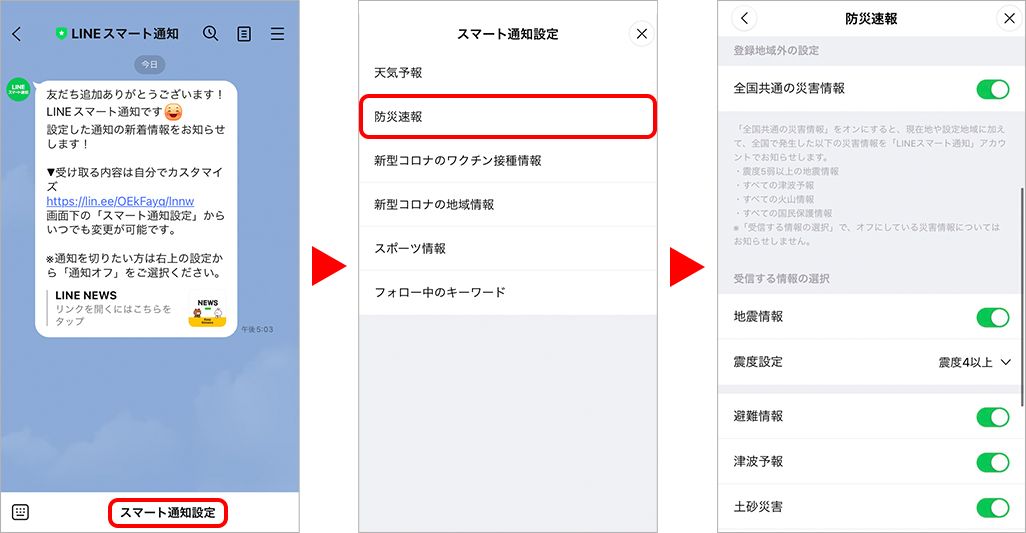Open https://lin.ee/OEkFayq/lnnw link
Viewport: 1026px width, 533px height.
pos(120,201)
